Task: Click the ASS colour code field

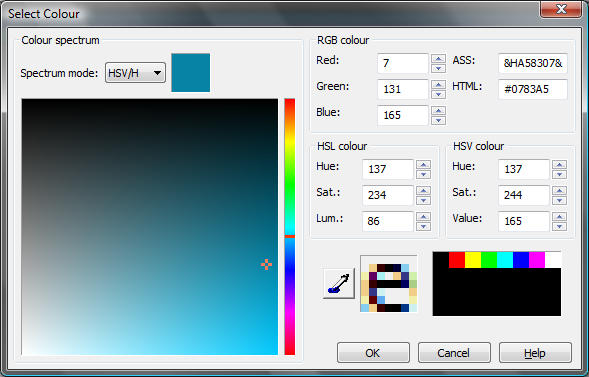Action: click(533, 63)
